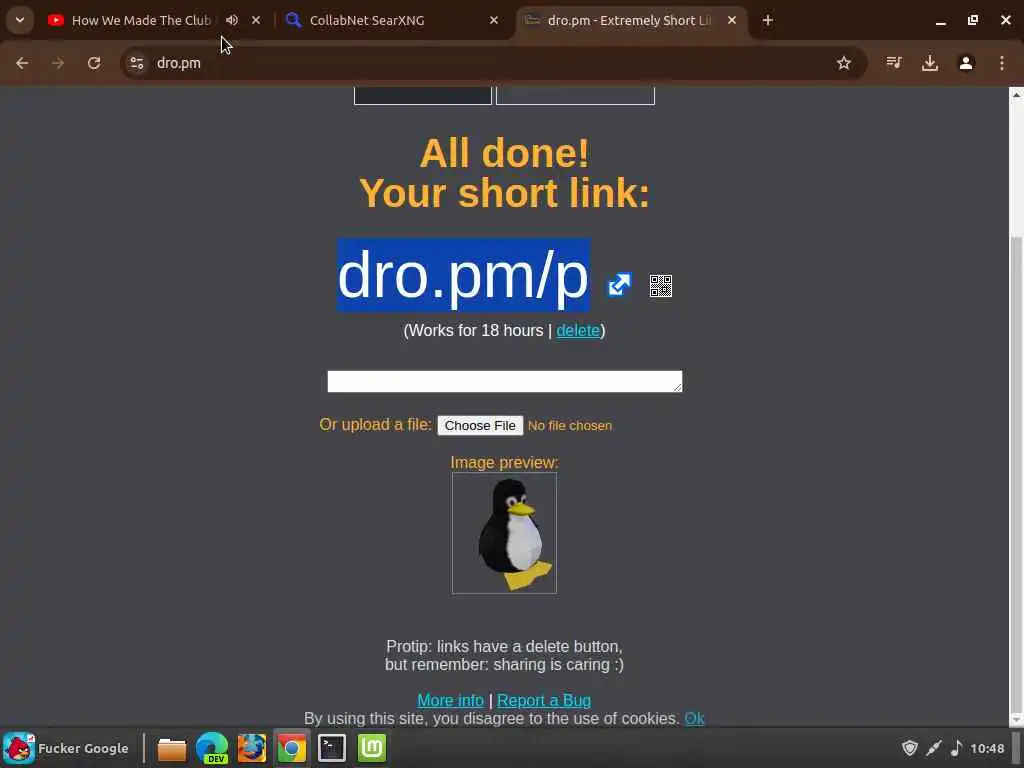
Task: Open the Fucker Google start menu
Action: pos(67,748)
